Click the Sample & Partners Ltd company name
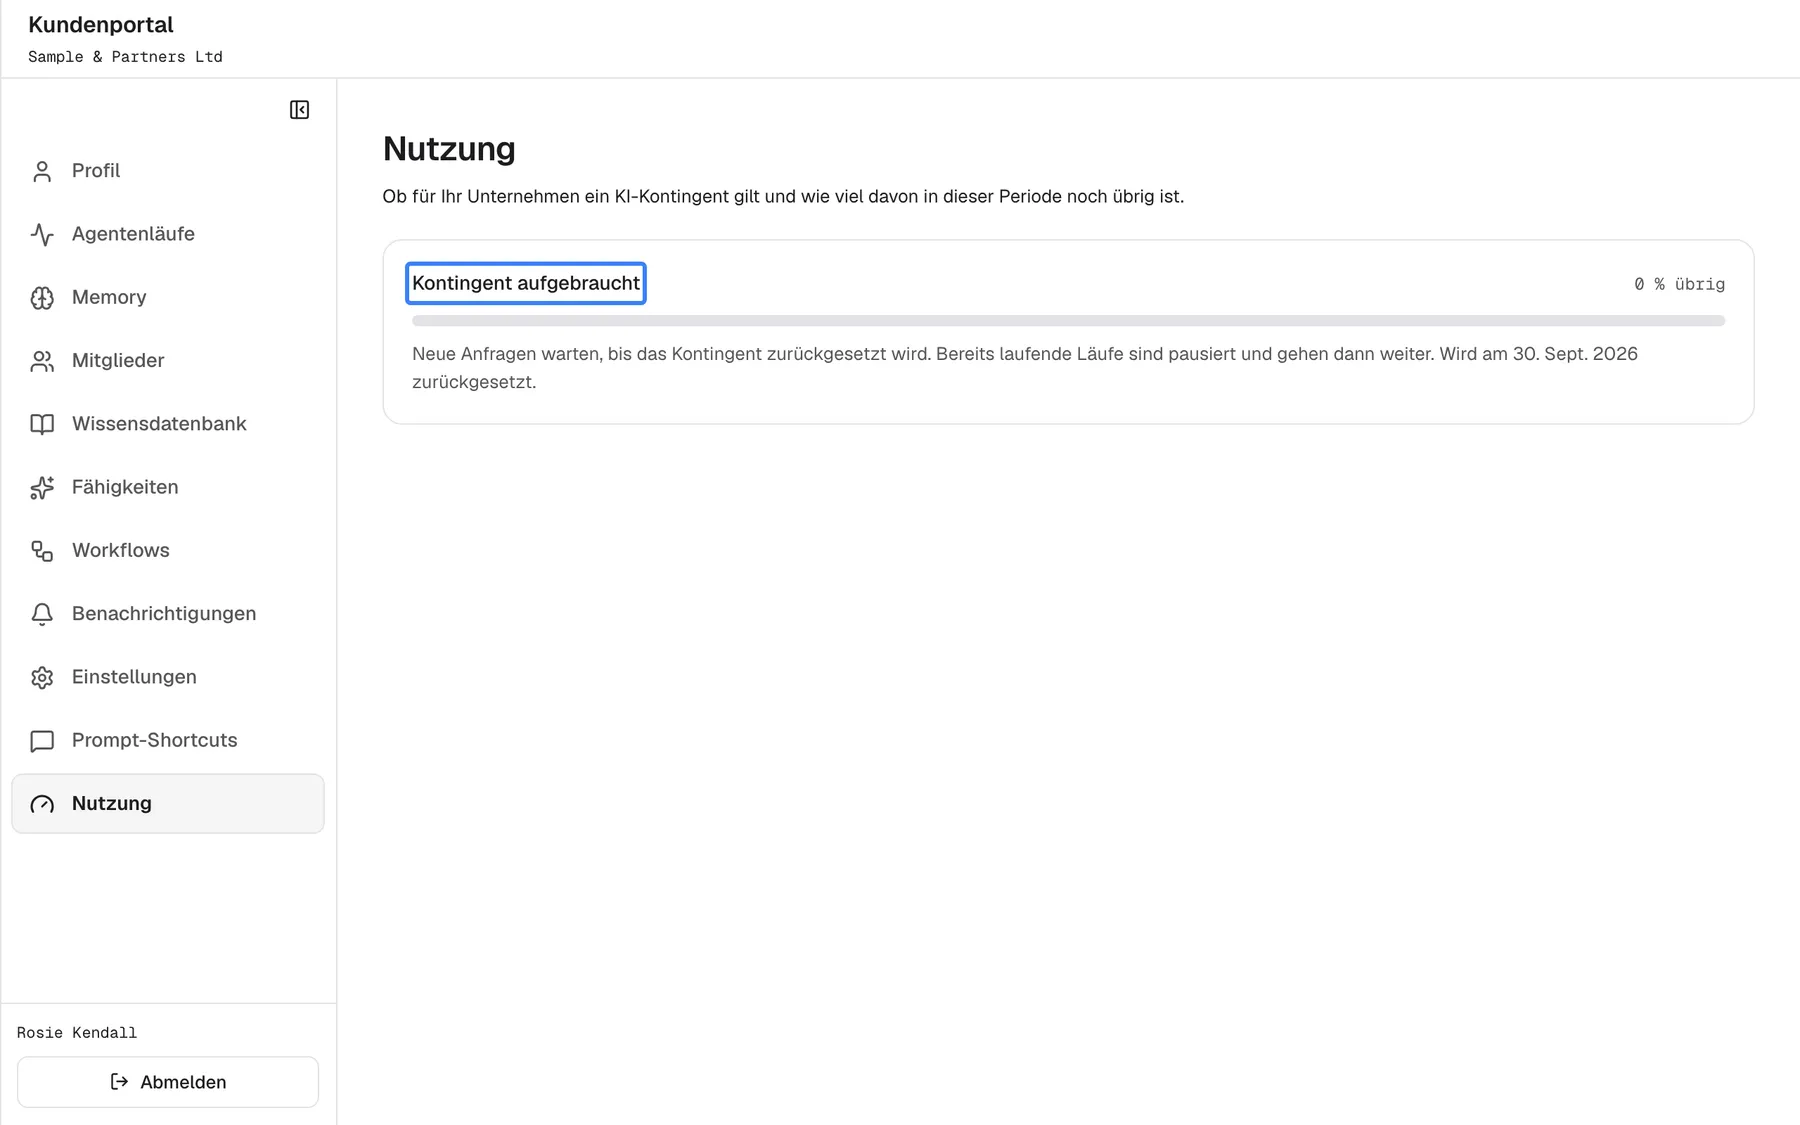This screenshot has height=1125, width=1800. pyautogui.click(x=125, y=57)
